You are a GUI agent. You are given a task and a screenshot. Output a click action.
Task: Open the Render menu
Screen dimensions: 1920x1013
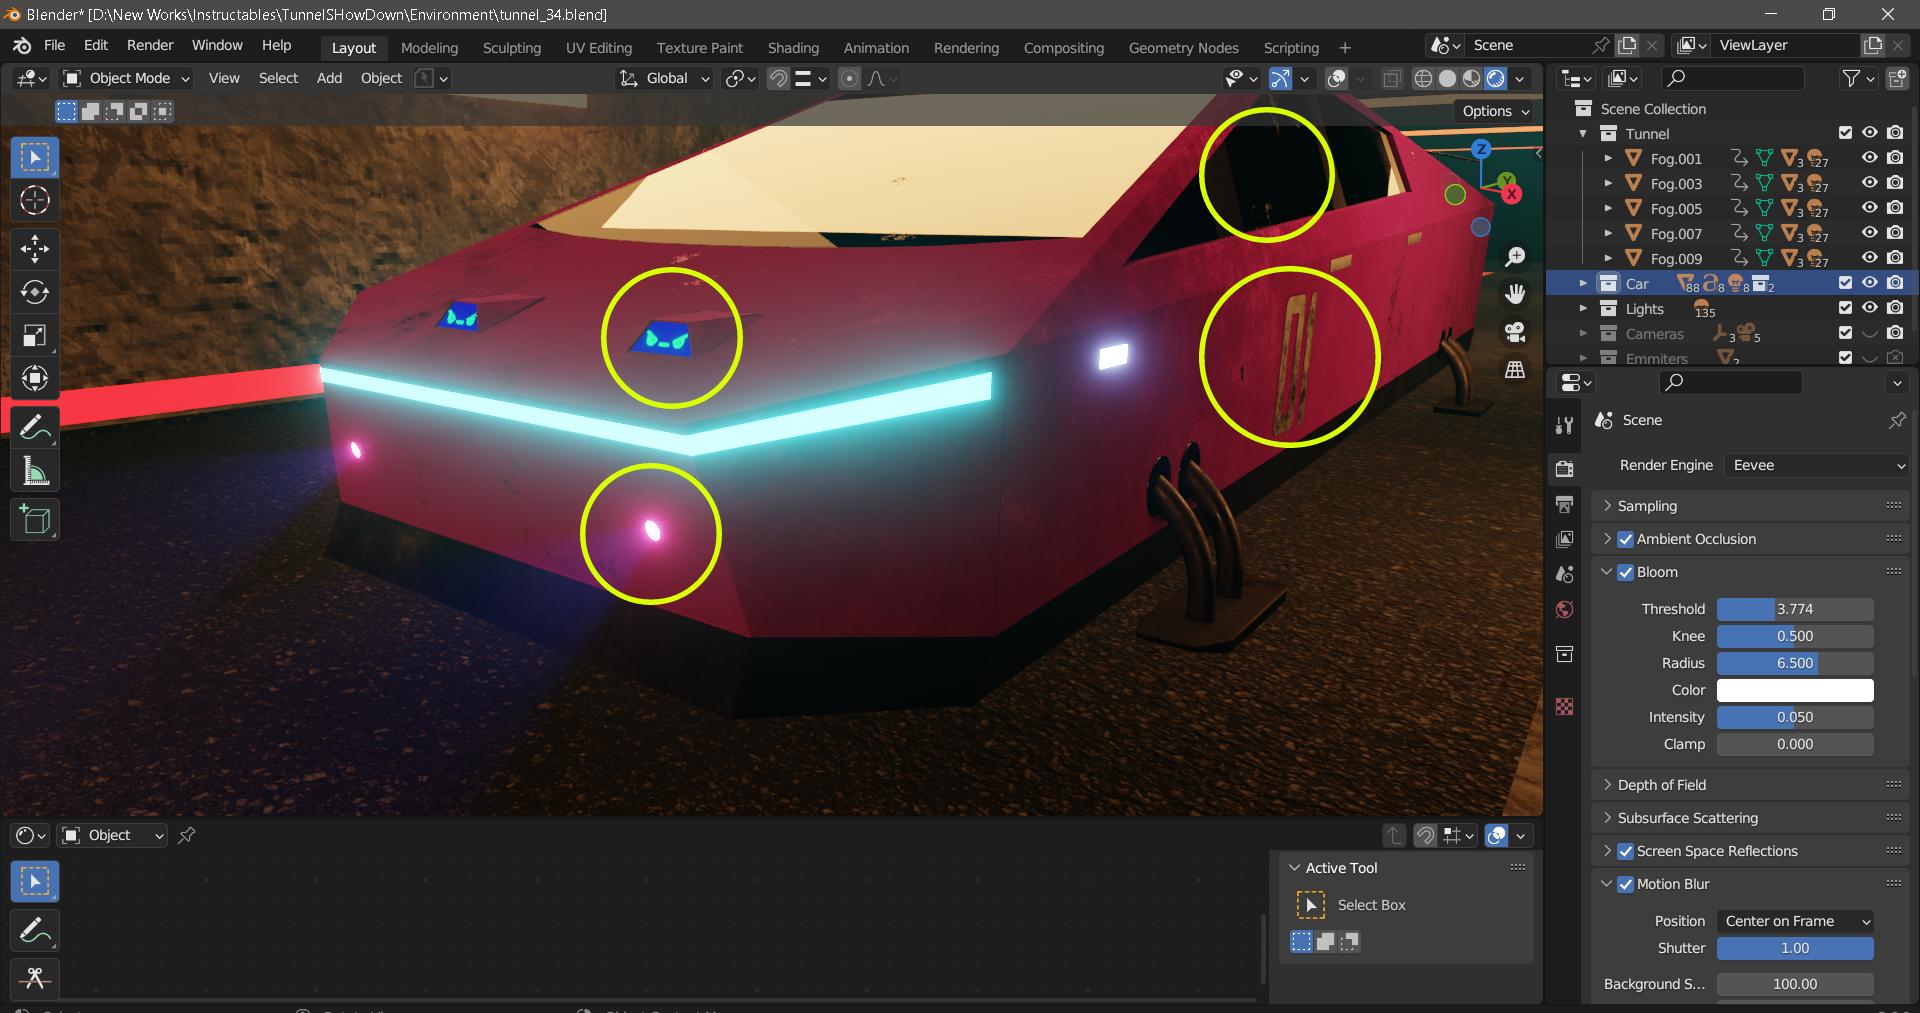click(150, 45)
